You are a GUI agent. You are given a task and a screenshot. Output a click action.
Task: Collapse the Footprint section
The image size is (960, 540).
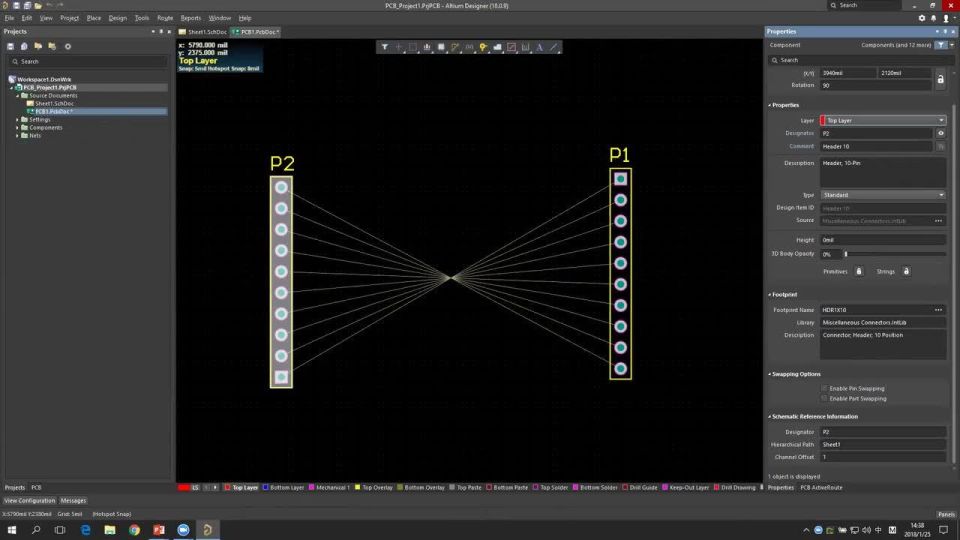pyautogui.click(x=770, y=294)
